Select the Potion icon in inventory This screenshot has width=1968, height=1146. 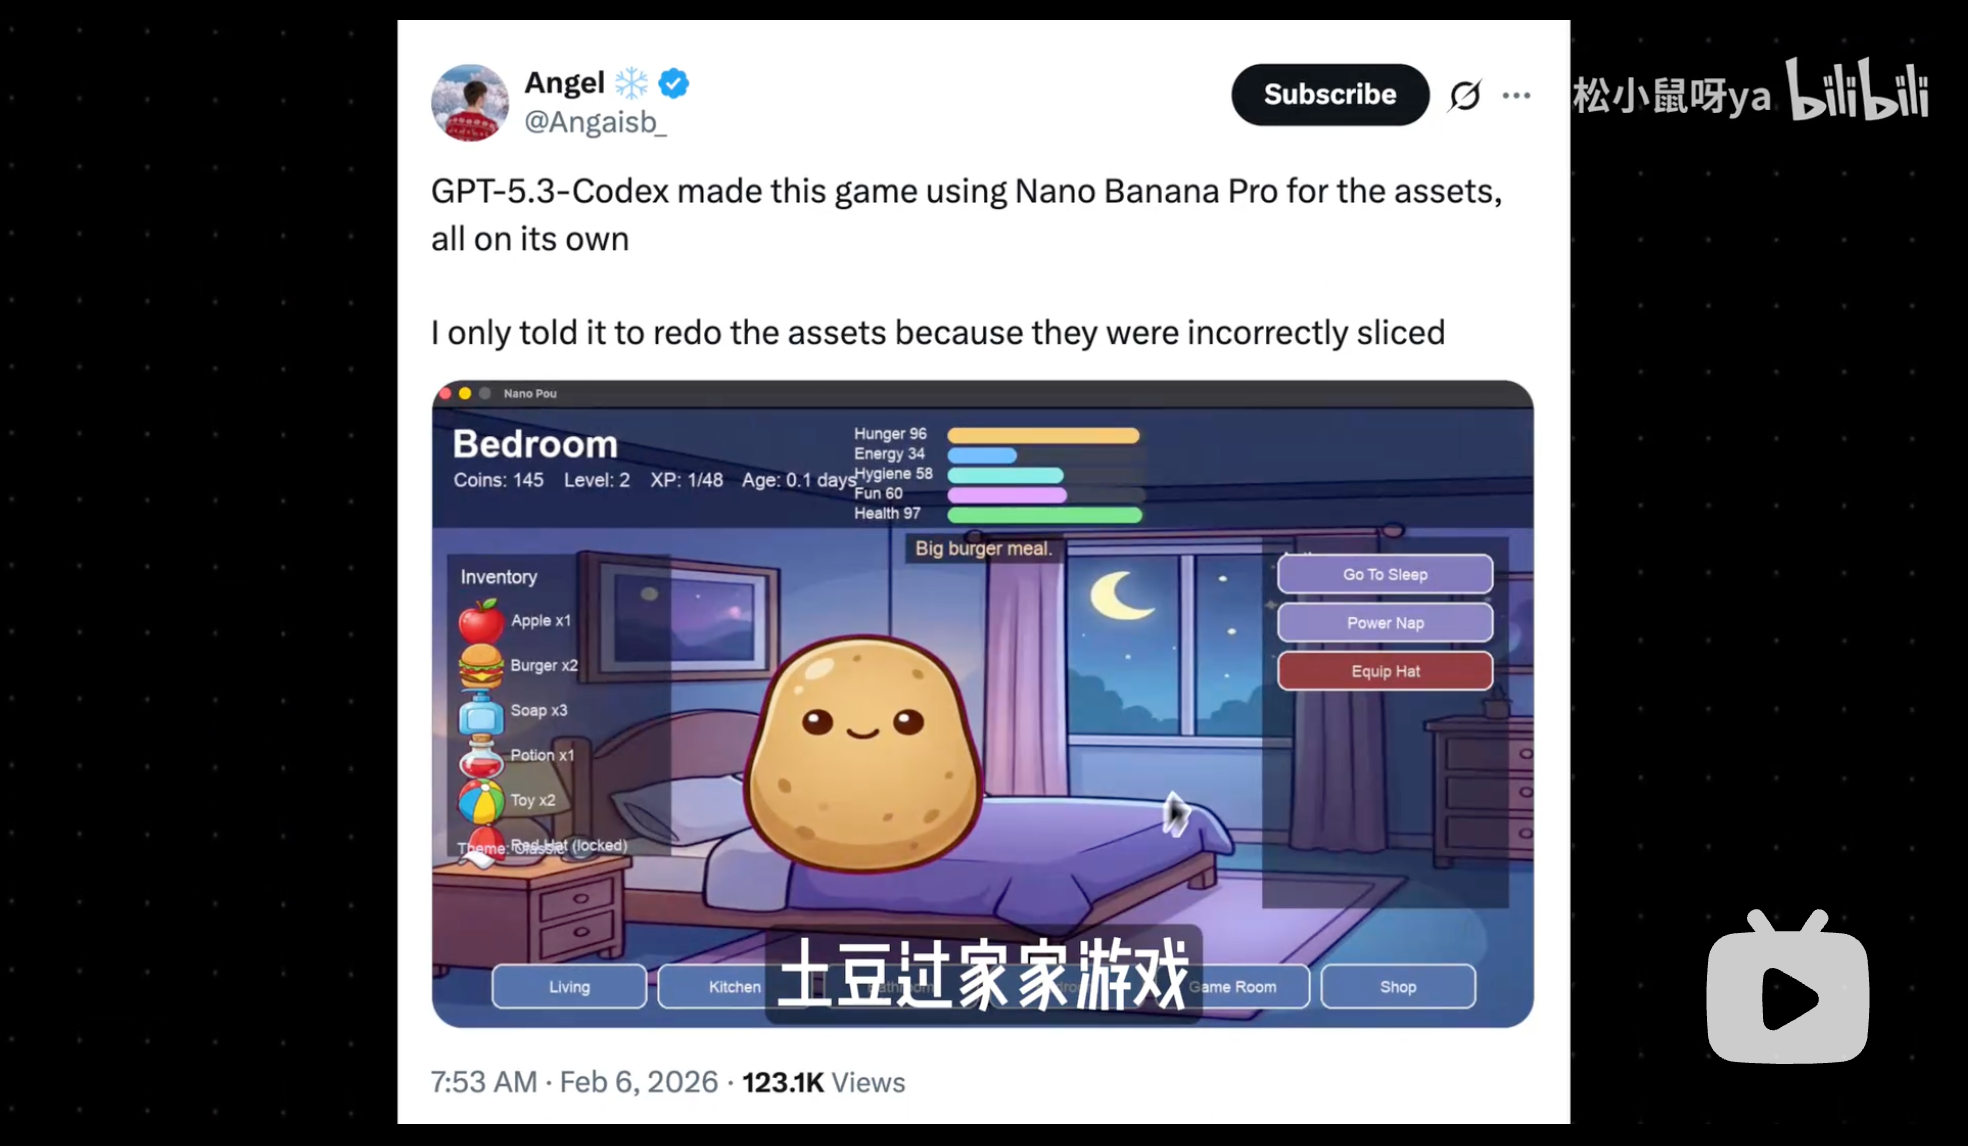click(x=481, y=757)
